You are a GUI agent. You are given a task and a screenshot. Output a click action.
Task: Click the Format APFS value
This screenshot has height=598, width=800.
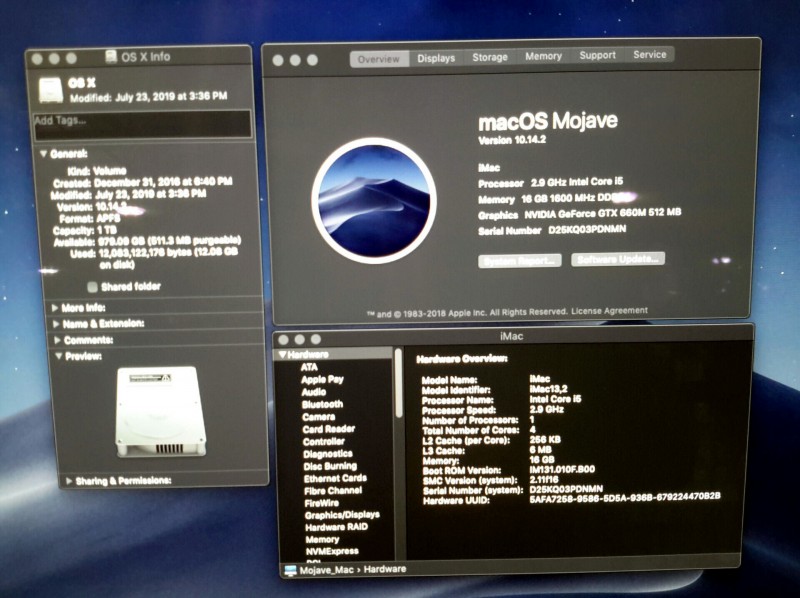point(108,218)
